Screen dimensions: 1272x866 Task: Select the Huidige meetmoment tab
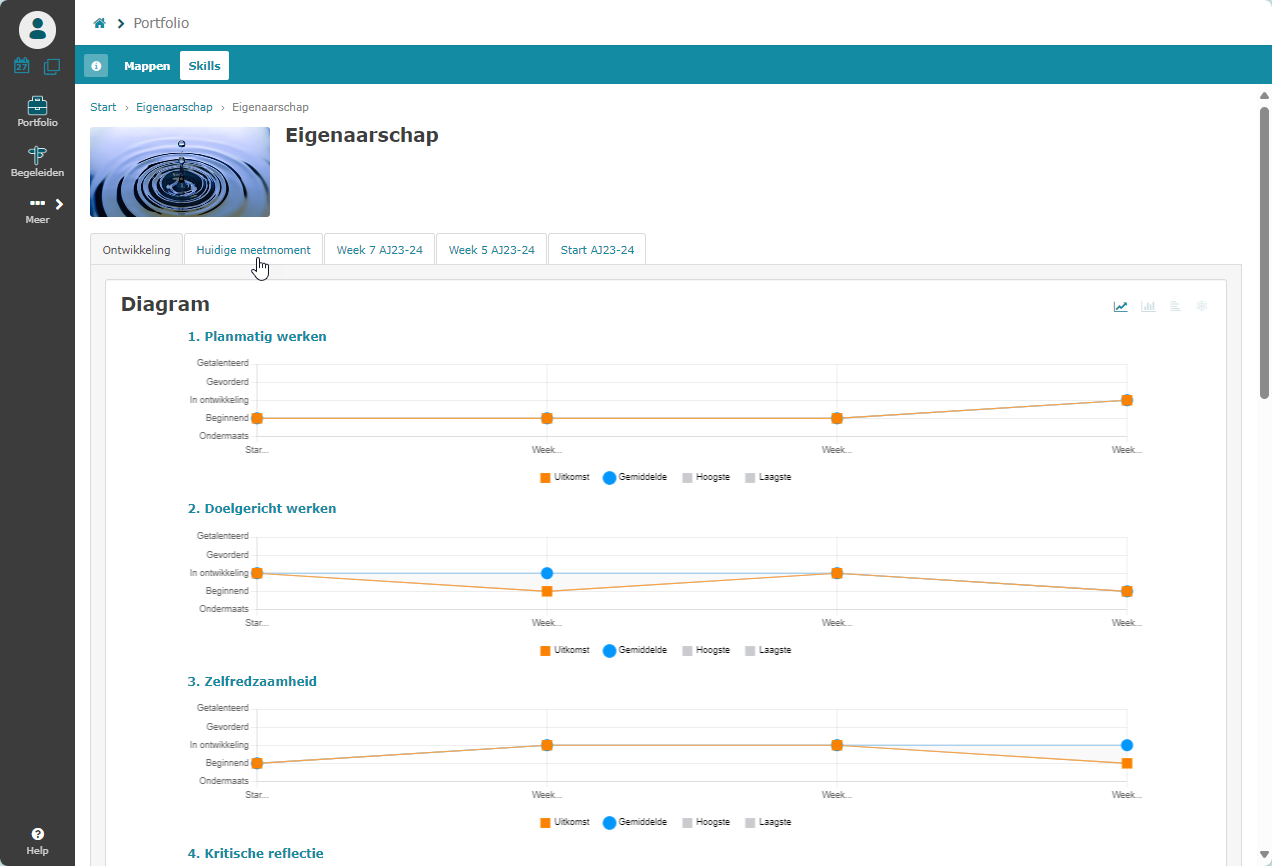253,250
